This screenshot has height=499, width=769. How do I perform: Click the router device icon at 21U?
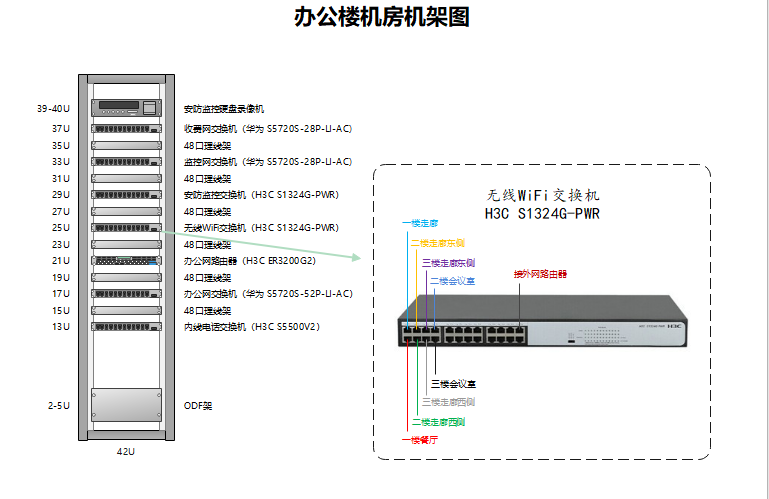[127, 261]
